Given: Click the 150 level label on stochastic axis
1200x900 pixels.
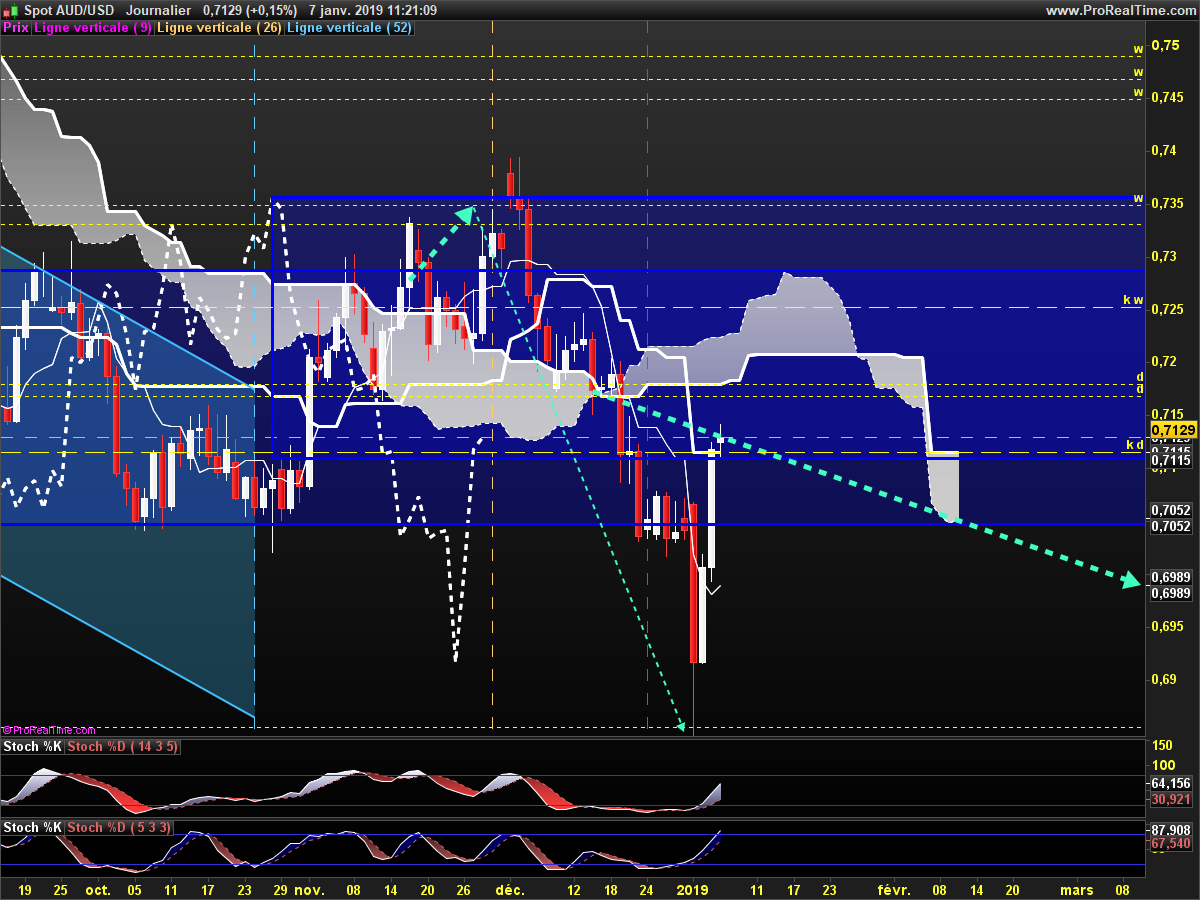Looking at the screenshot, I should pyautogui.click(x=1163, y=746).
